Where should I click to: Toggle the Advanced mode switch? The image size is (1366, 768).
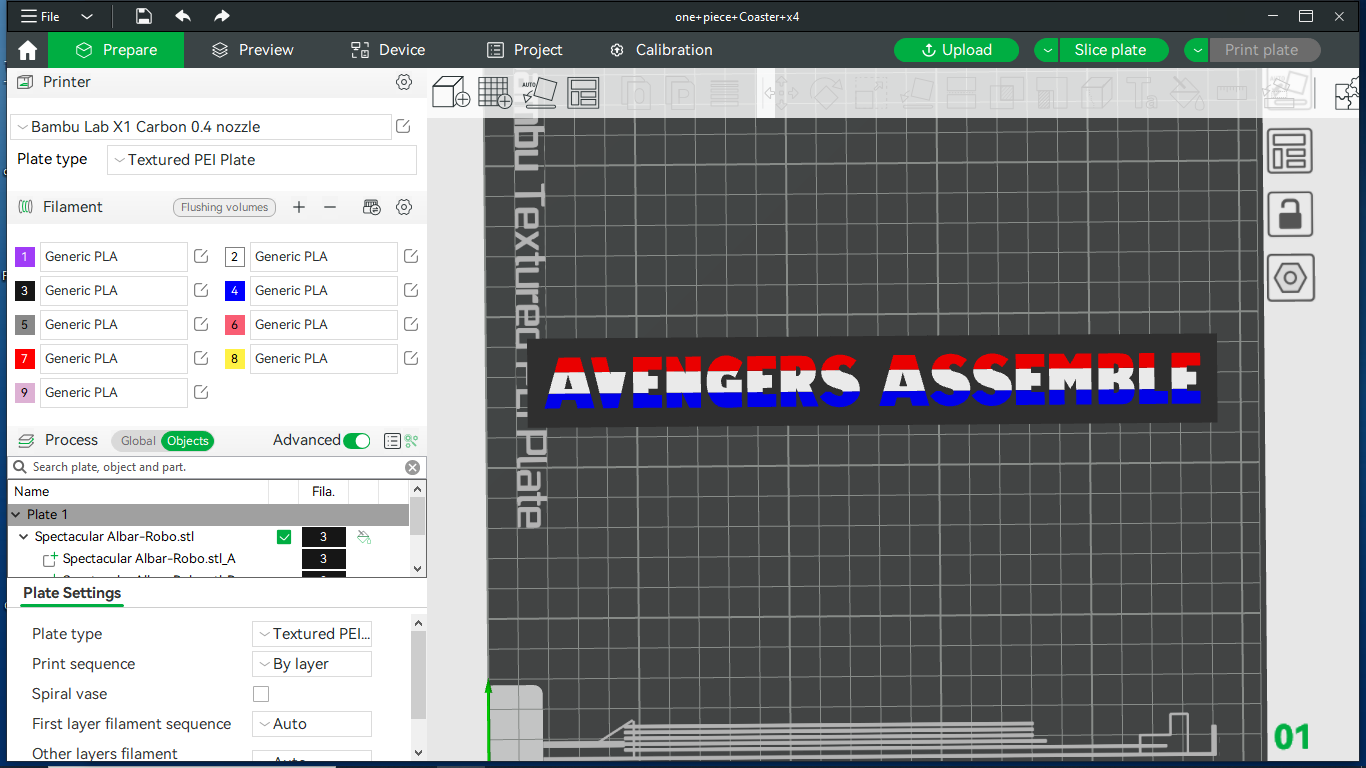356,441
